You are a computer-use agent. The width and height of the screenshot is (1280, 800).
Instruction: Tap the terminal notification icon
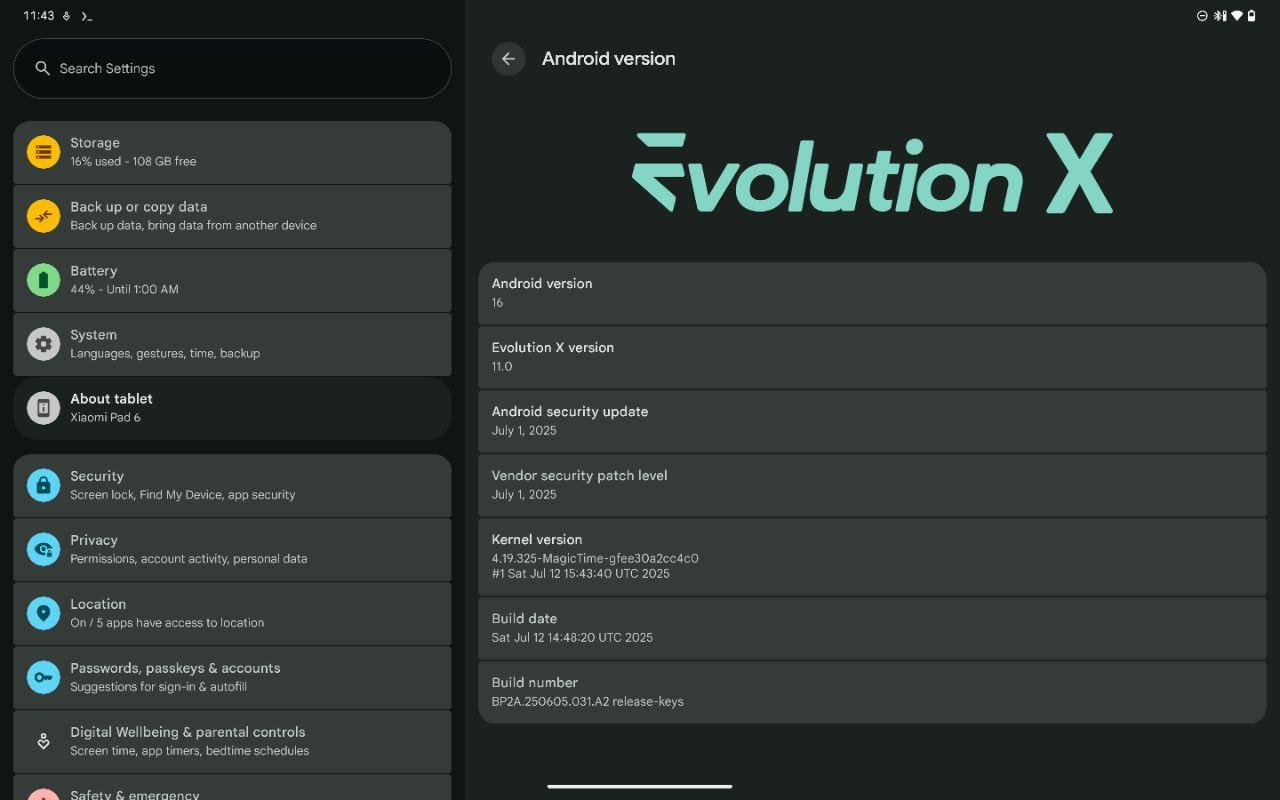87,16
